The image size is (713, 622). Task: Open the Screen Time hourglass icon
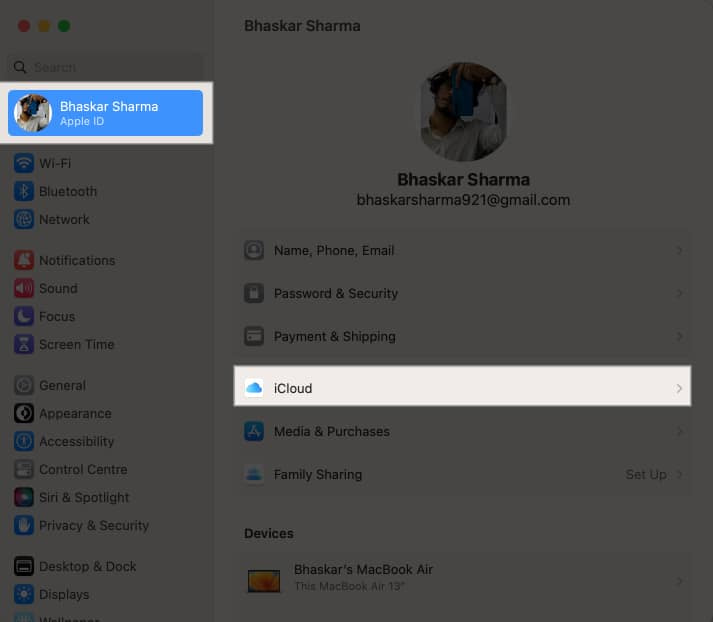pos(24,344)
